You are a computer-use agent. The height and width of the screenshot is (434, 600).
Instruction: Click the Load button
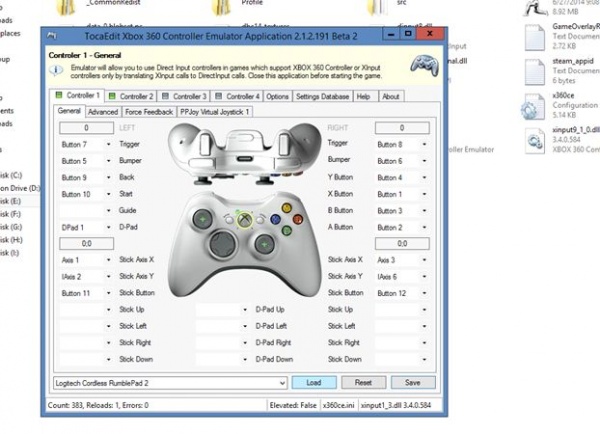point(314,382)
